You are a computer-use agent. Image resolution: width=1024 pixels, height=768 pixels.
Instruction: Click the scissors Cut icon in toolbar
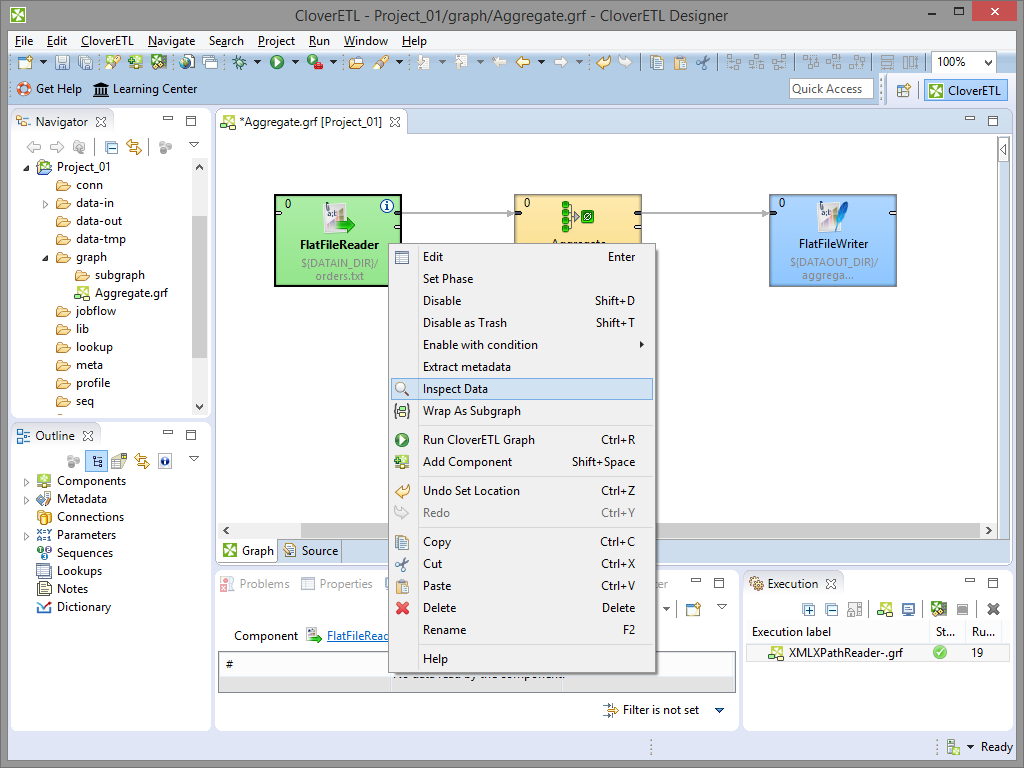pyautogui.click(x=703, y=62)
